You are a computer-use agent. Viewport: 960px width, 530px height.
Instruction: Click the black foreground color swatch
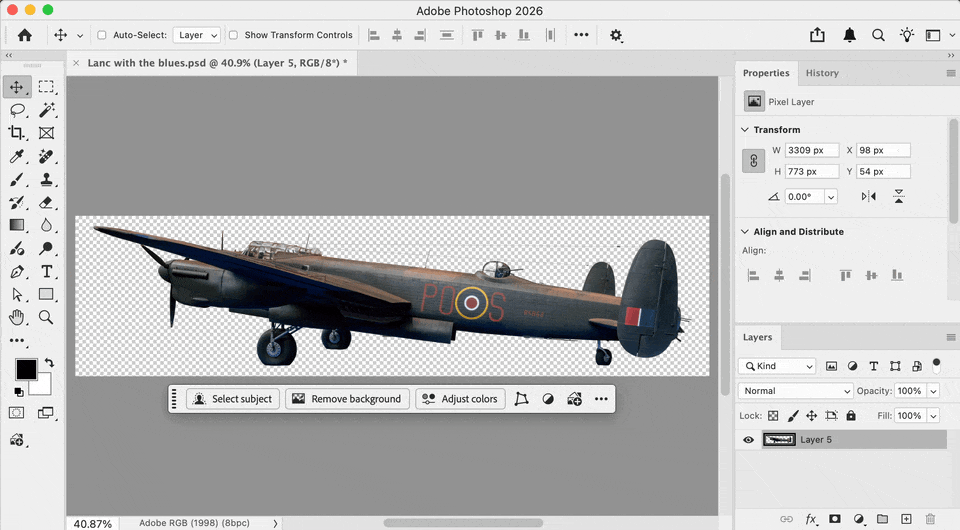pyautogui.click(x=26, y=369)
